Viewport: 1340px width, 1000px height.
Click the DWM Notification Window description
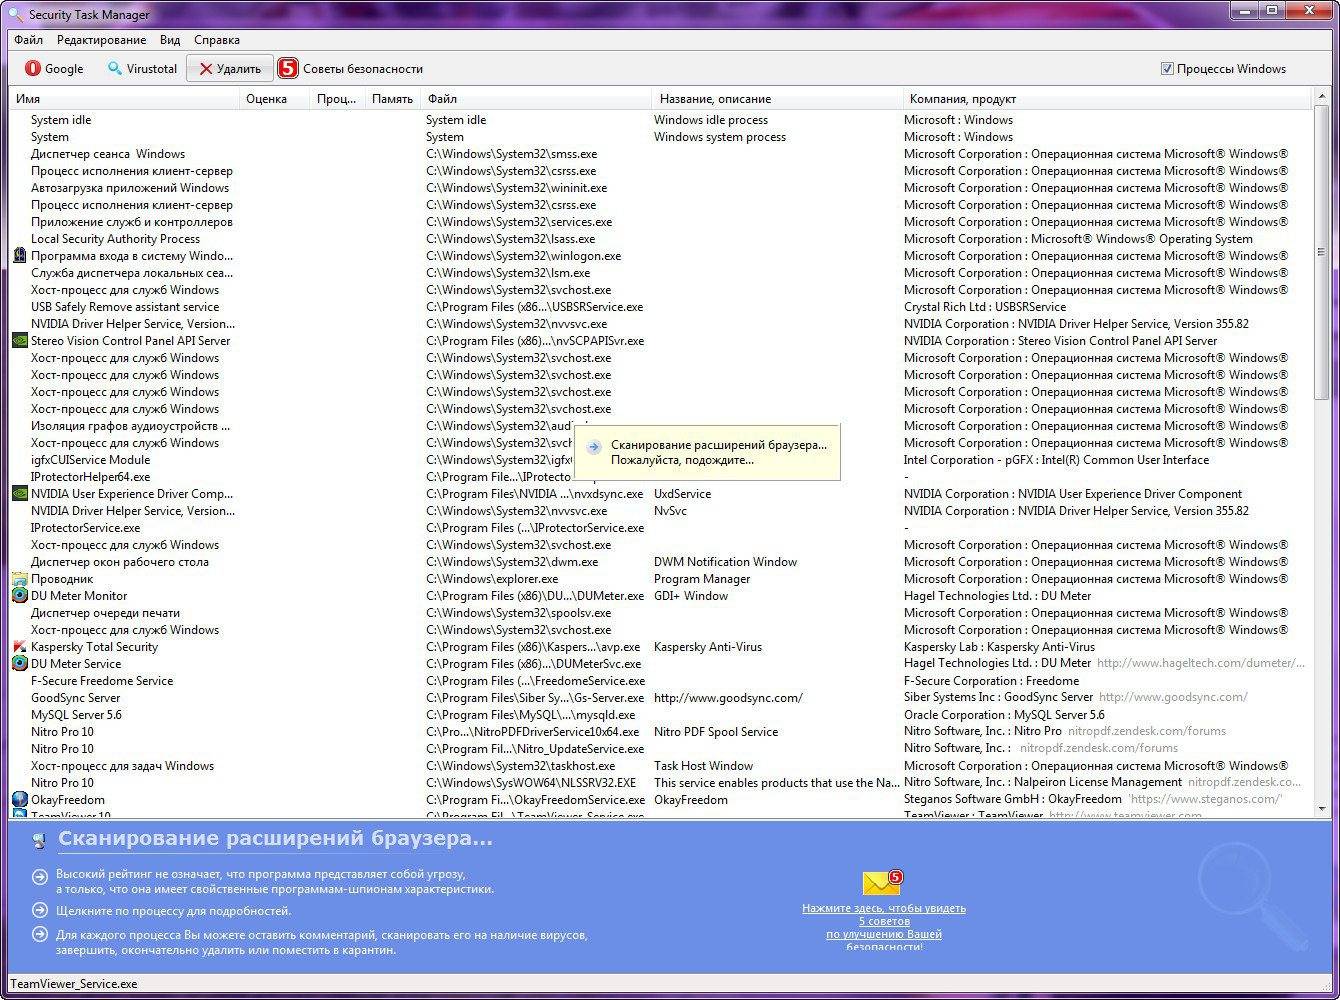[x=725, y=562]
